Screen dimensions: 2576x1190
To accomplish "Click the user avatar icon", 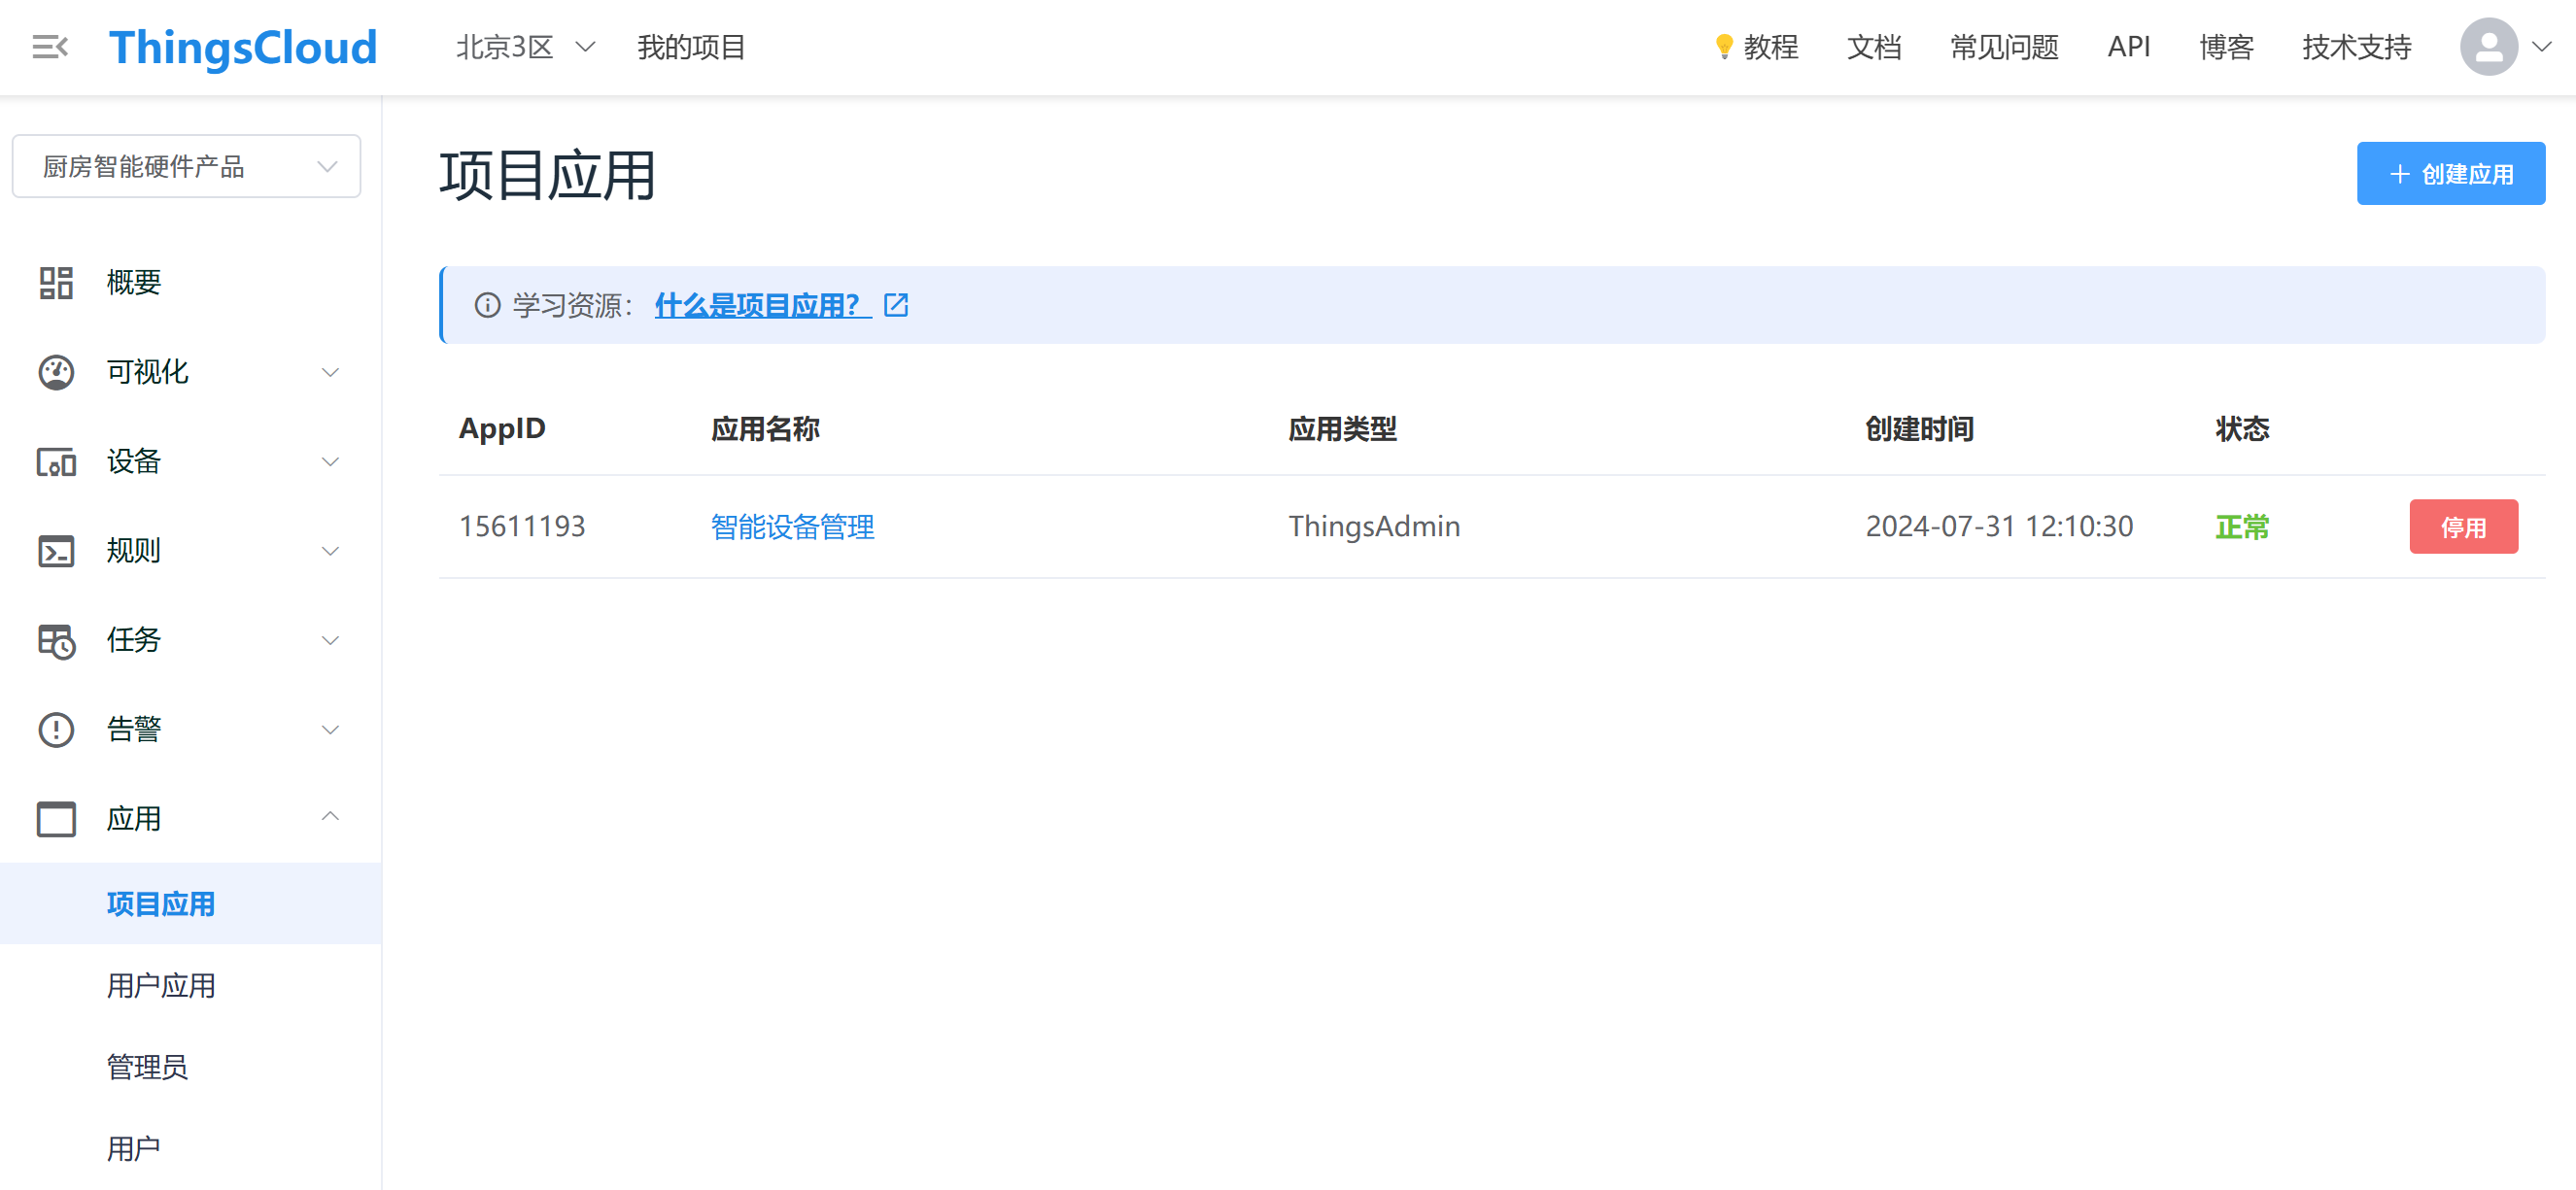I will click(2488, 47).
